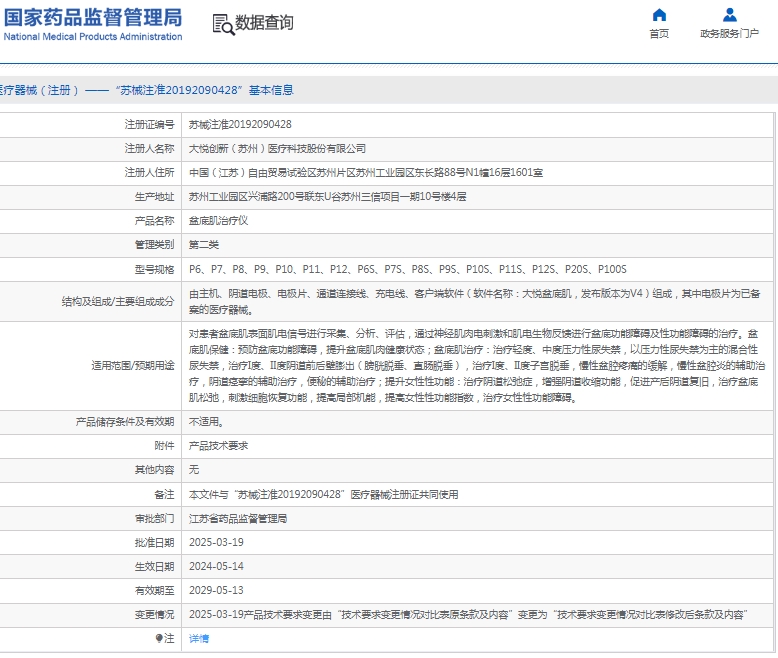Click the registrant name 大悦创新（苏州）医疗科技股份有限公司

[277, 148]
